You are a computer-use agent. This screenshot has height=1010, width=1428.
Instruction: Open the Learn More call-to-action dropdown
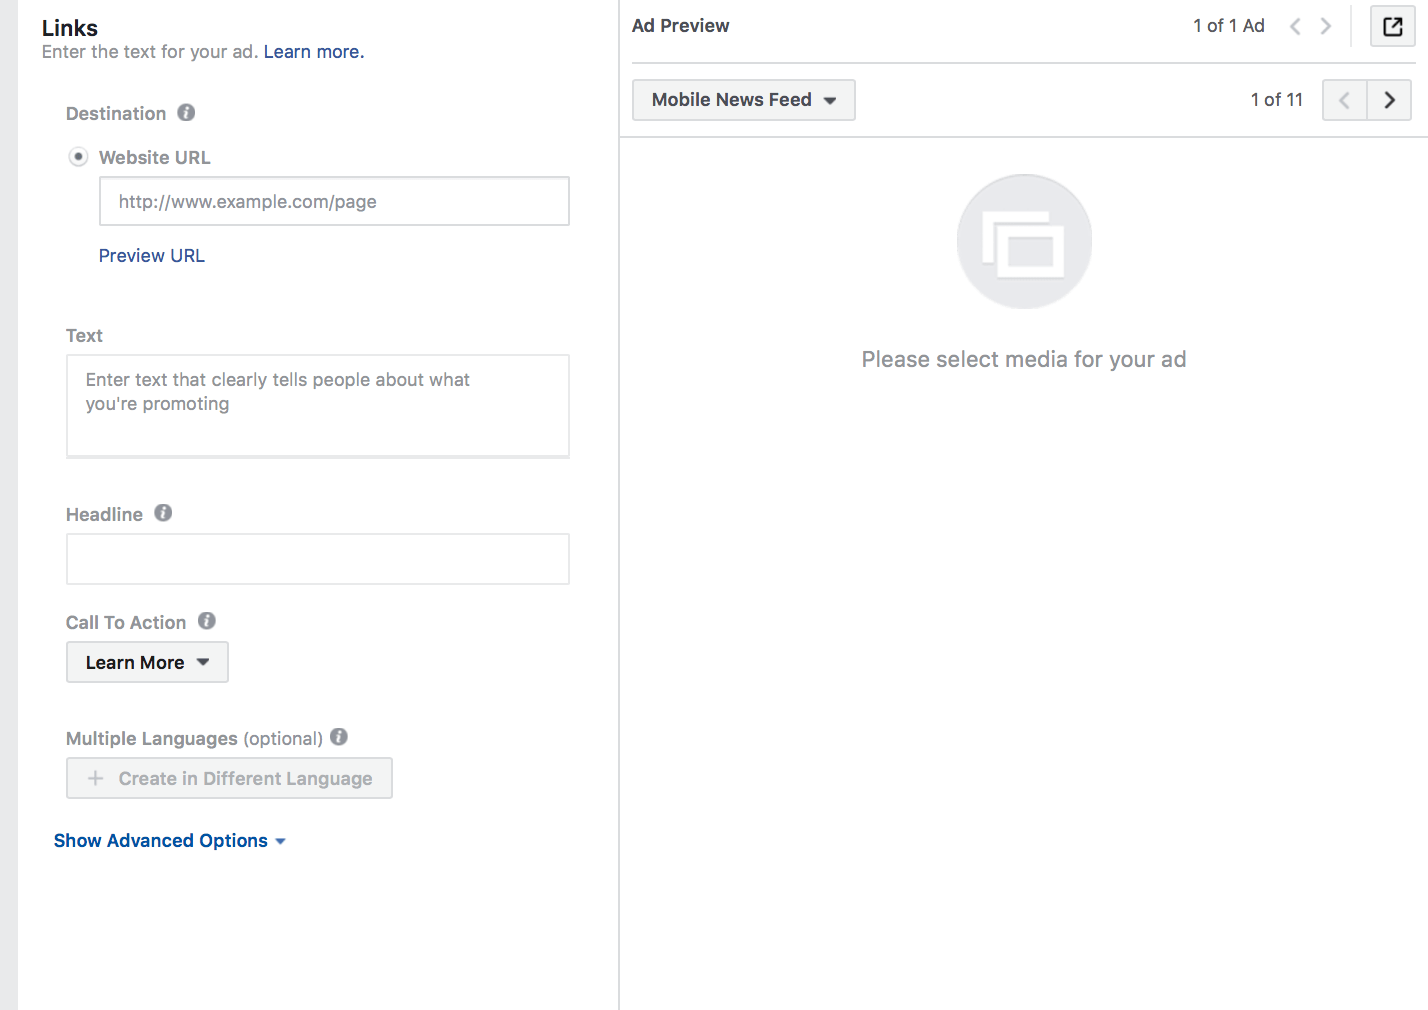click(x=146, y=662)
